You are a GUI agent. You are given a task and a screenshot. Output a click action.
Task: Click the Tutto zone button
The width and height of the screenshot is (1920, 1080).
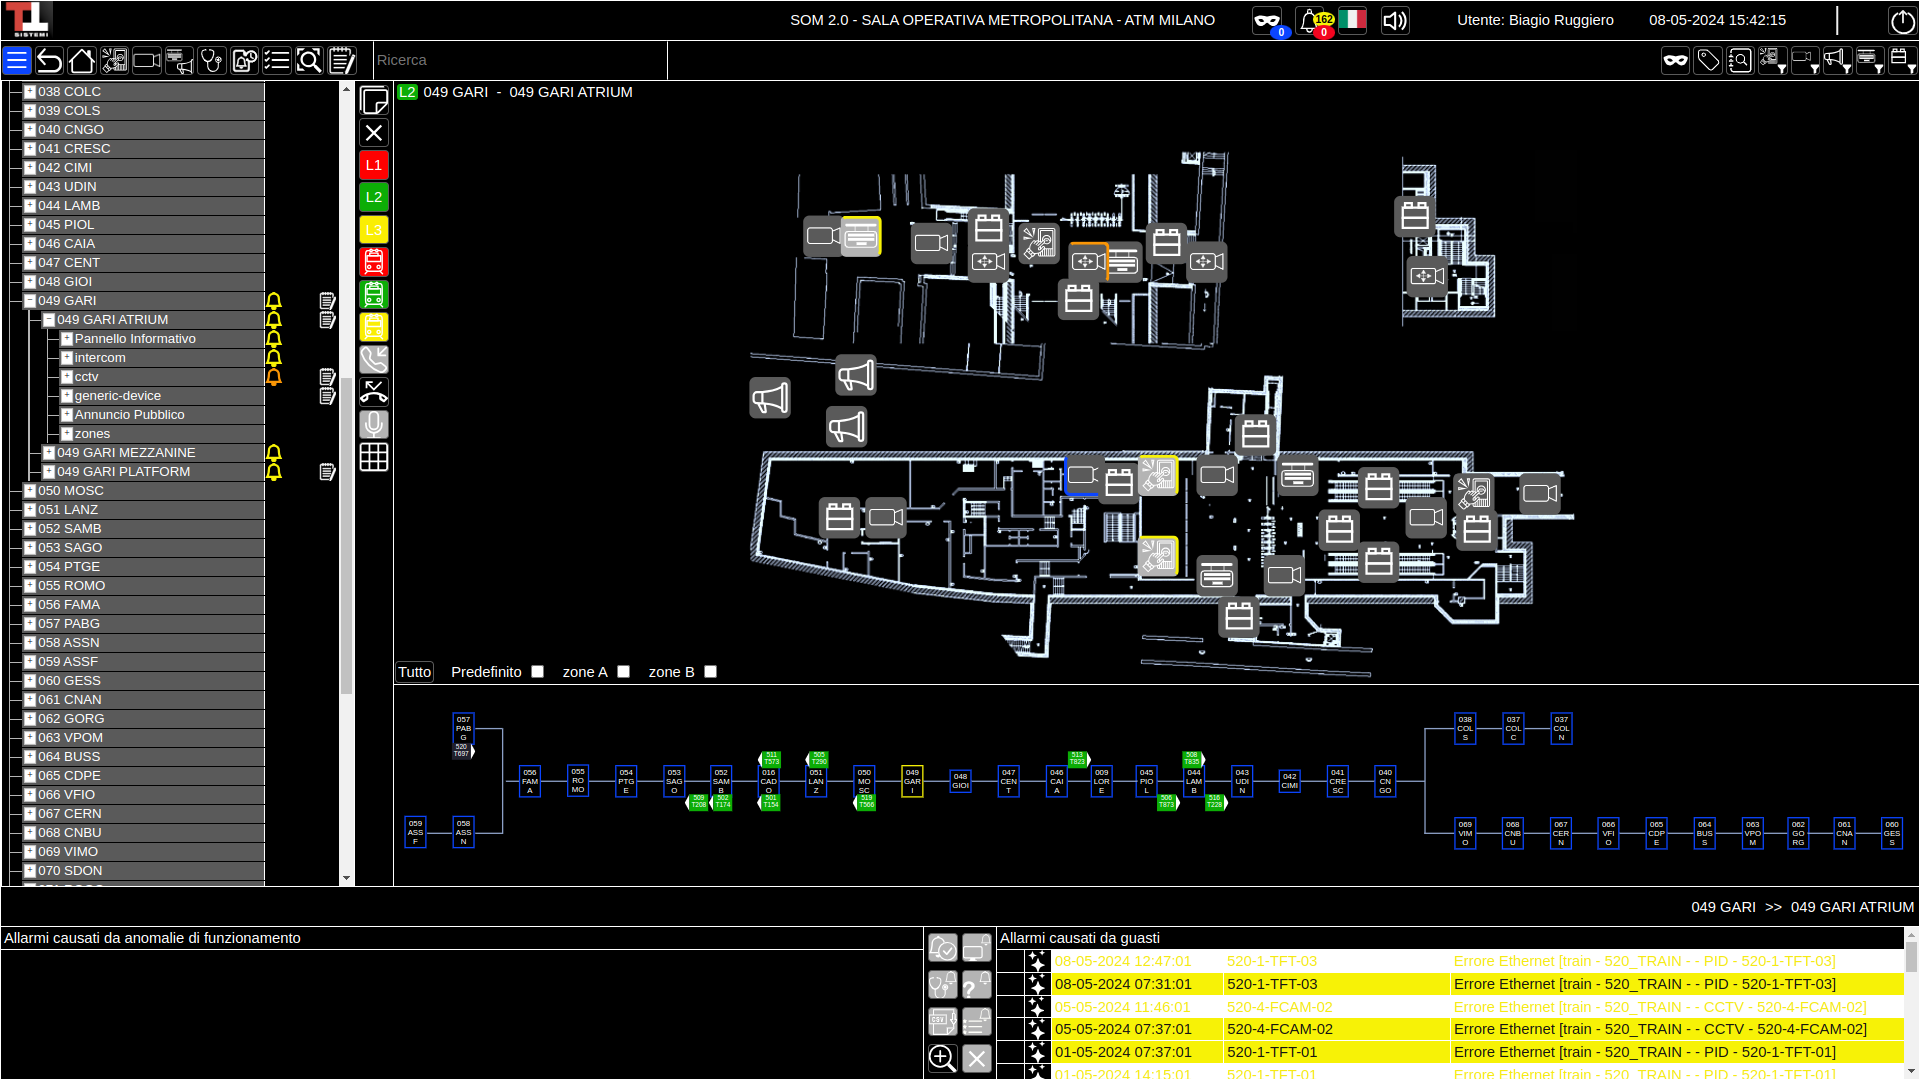414,672
